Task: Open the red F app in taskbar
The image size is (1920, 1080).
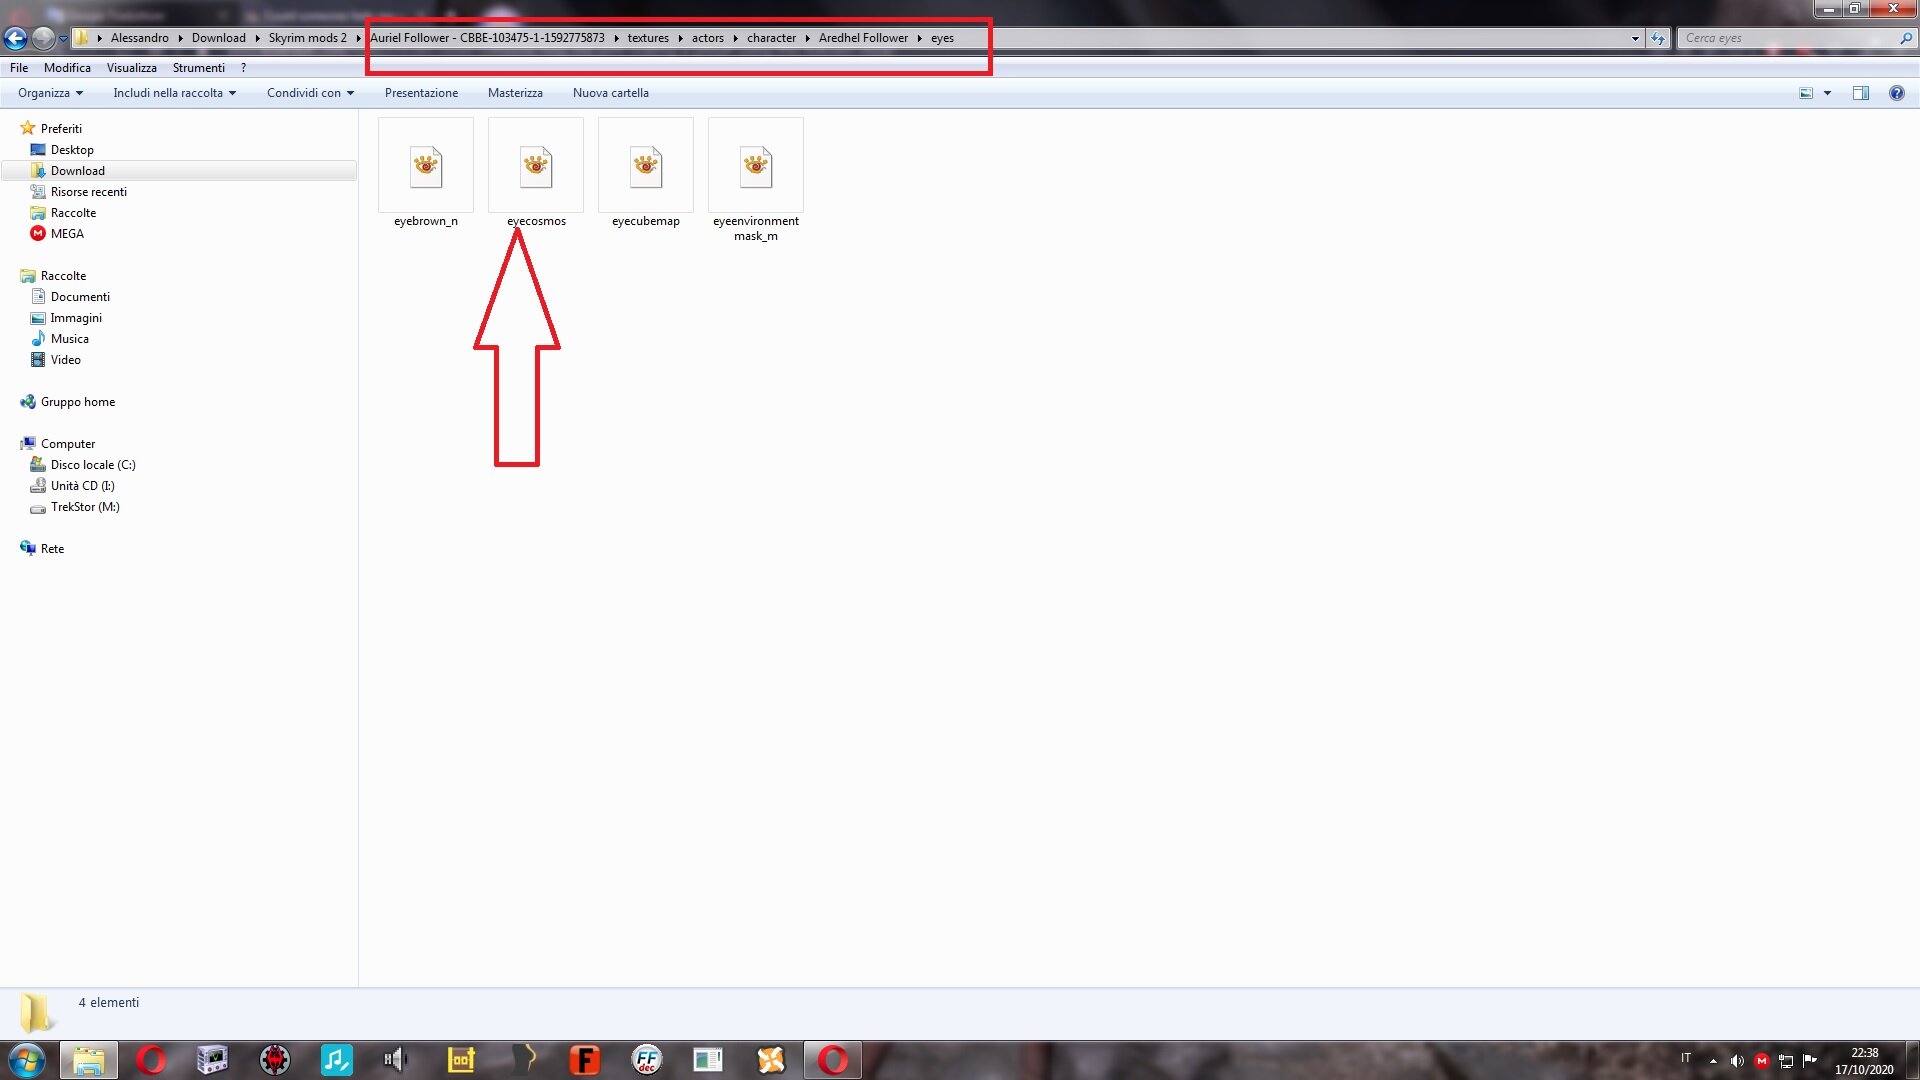Action: (x=585, y=1060)
